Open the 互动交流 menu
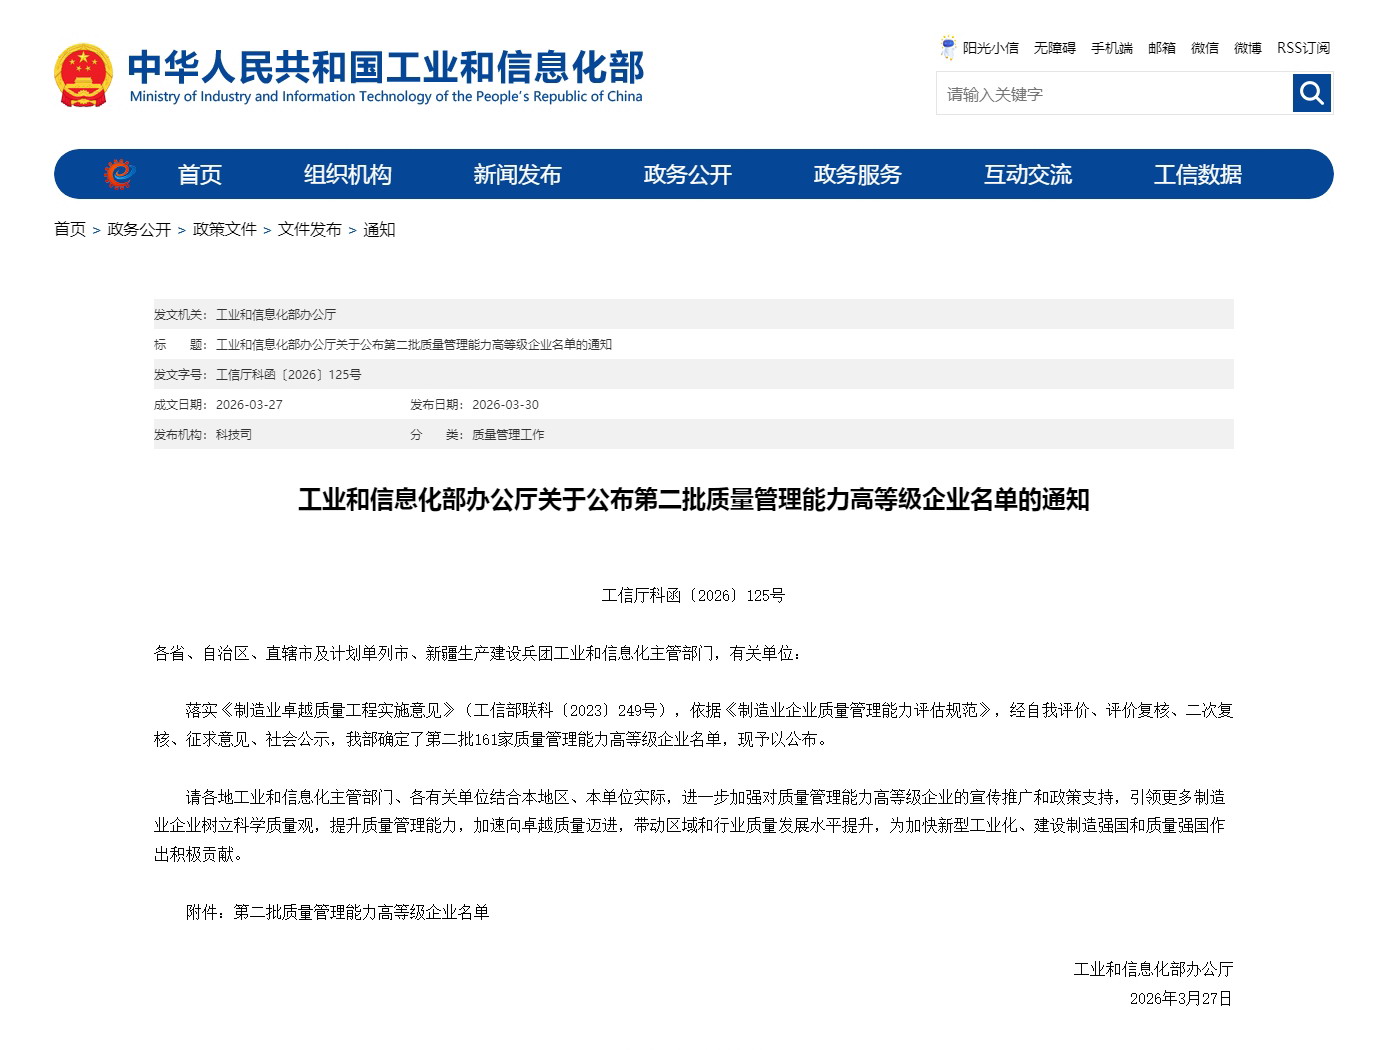This screenshot has width=1400, height=1050. (x=1029, y=174)
